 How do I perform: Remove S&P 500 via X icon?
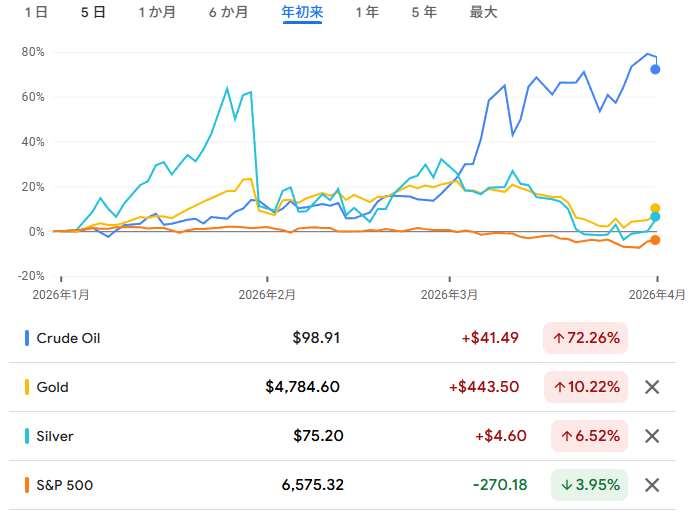652,485
